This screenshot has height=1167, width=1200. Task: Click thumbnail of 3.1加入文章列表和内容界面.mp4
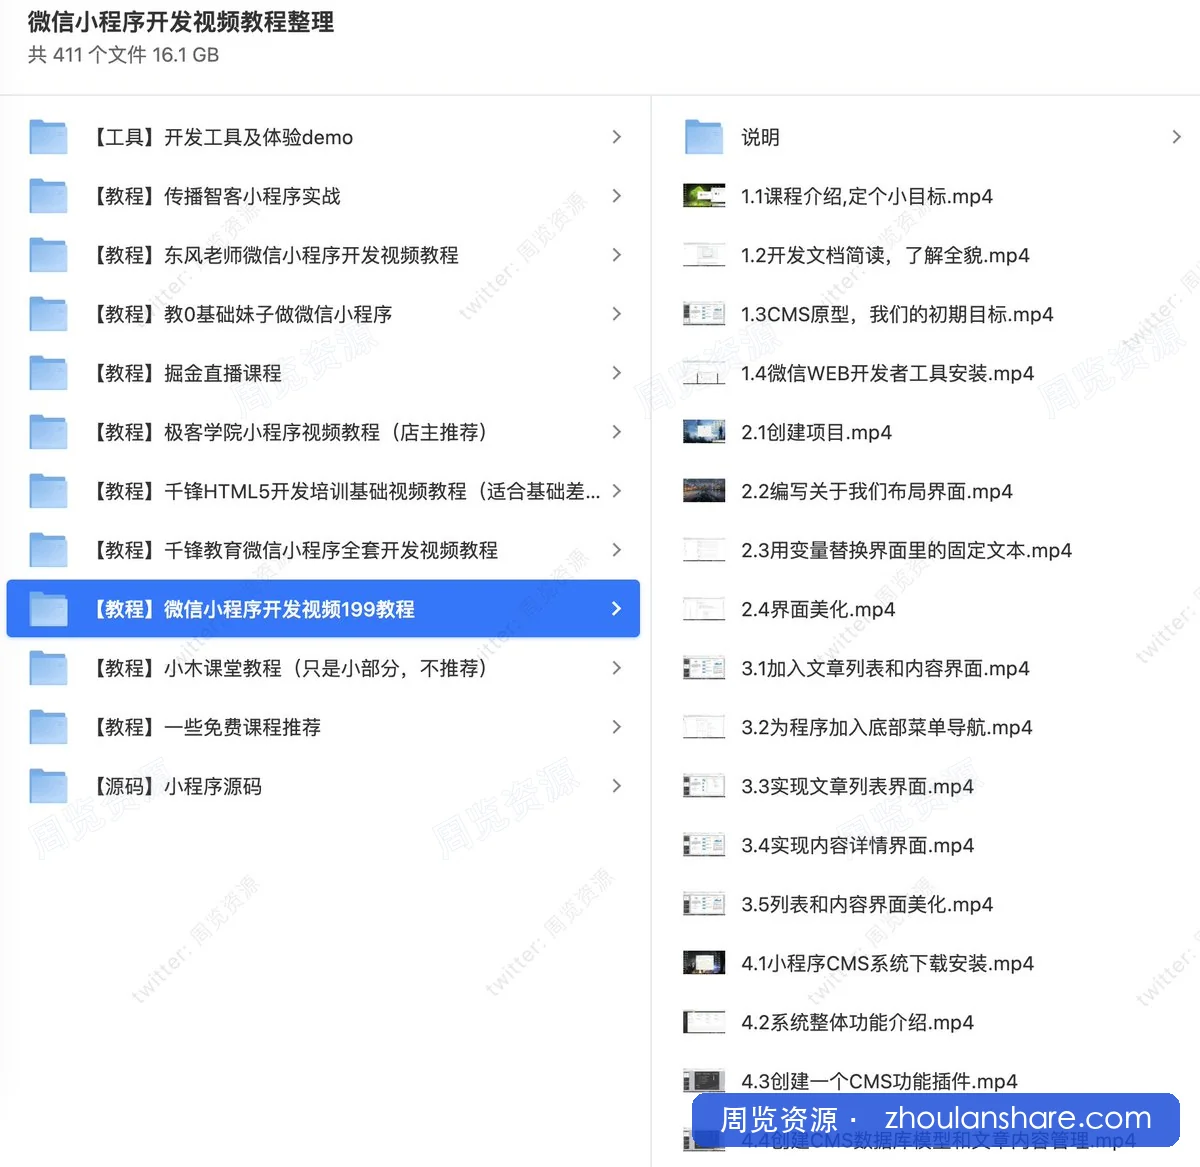point(704,668)
